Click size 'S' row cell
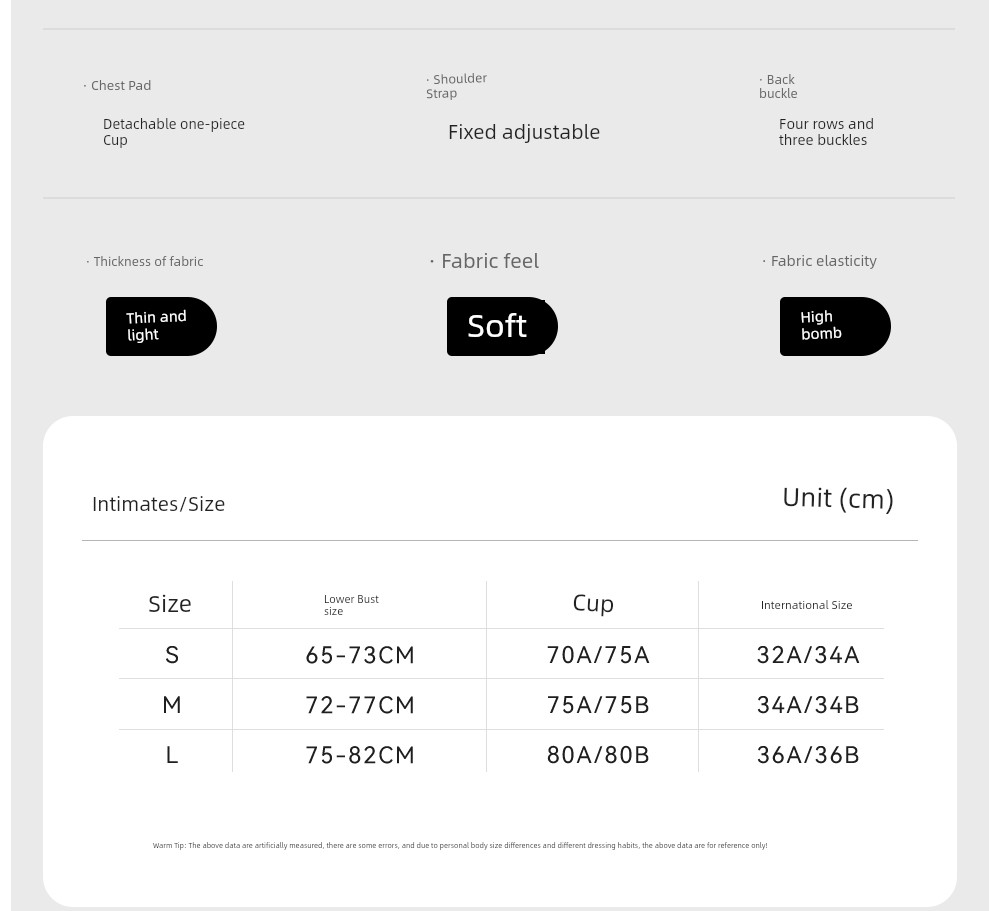This screenshot has width=1000, height=911. [x=172, y=655]
